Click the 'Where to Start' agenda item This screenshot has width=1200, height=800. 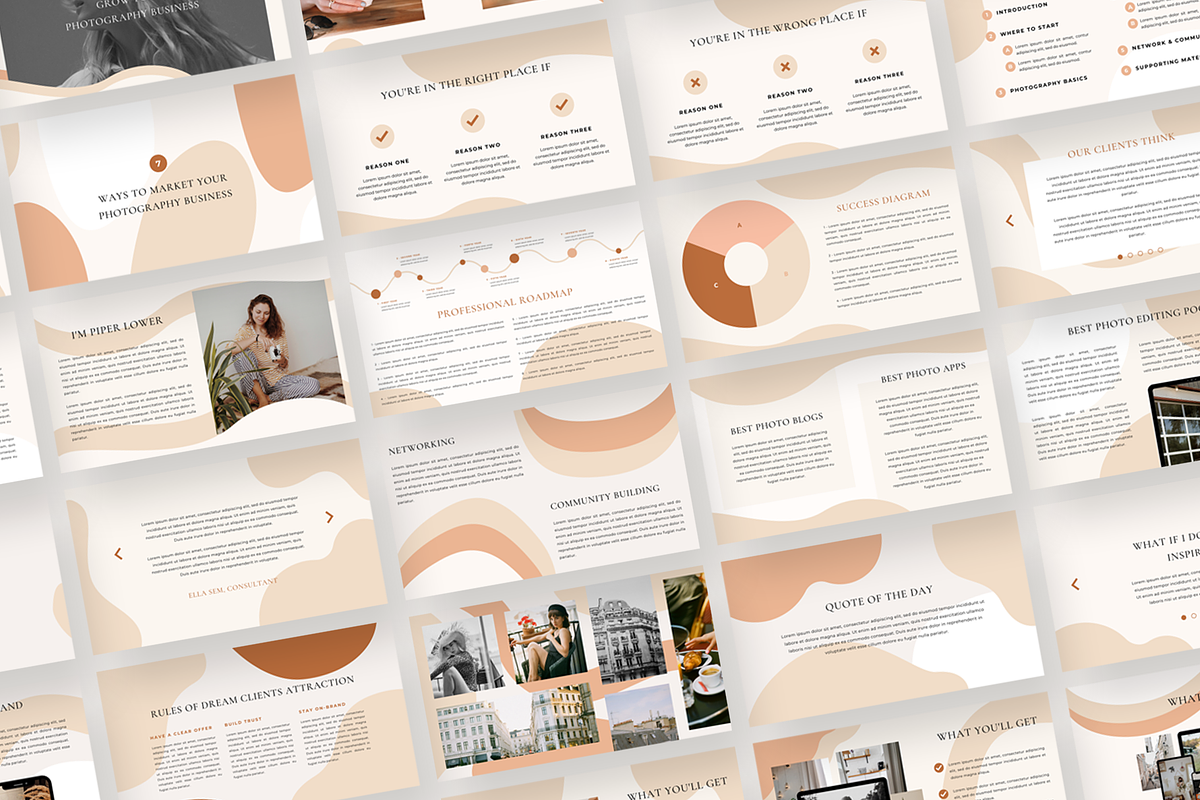tap(1032, 29)
